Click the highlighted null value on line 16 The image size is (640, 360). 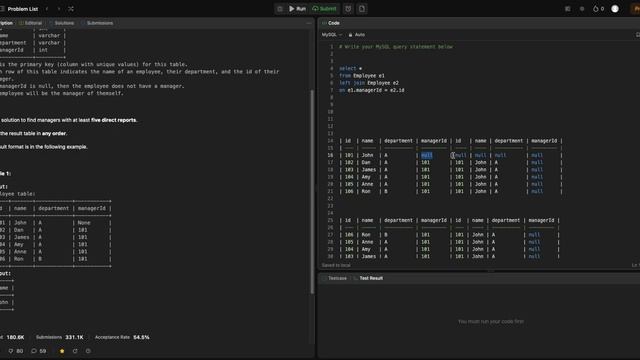click(x=427, y=155)
